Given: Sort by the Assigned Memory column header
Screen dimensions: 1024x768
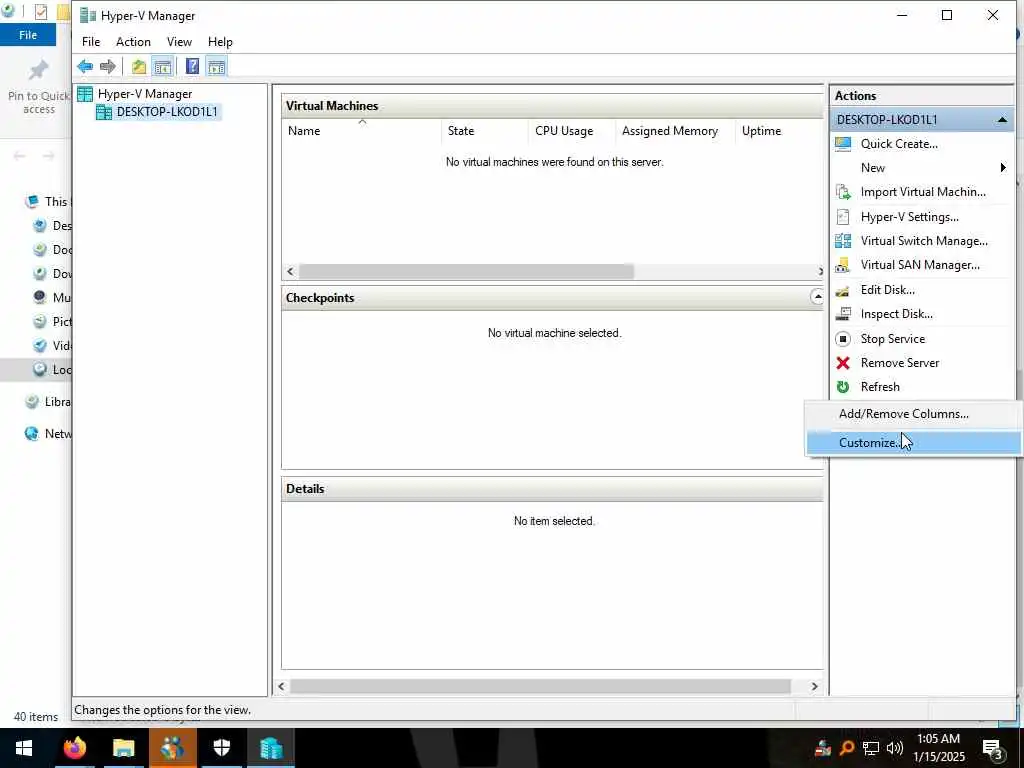Looking at the screenshot, I should point(675,131).
